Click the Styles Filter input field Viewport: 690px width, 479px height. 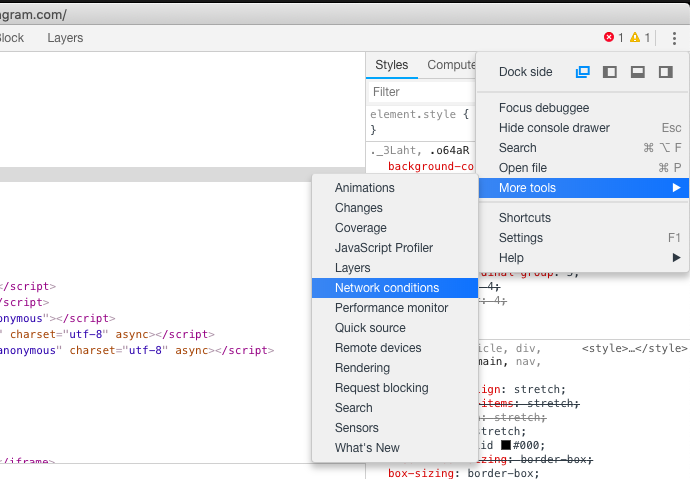(x=420, y=92)
